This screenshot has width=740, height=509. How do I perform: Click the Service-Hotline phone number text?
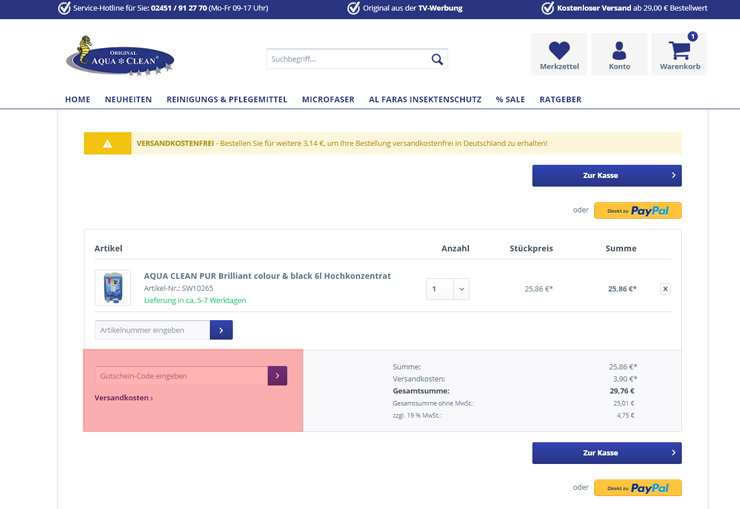tap(179, 8)
